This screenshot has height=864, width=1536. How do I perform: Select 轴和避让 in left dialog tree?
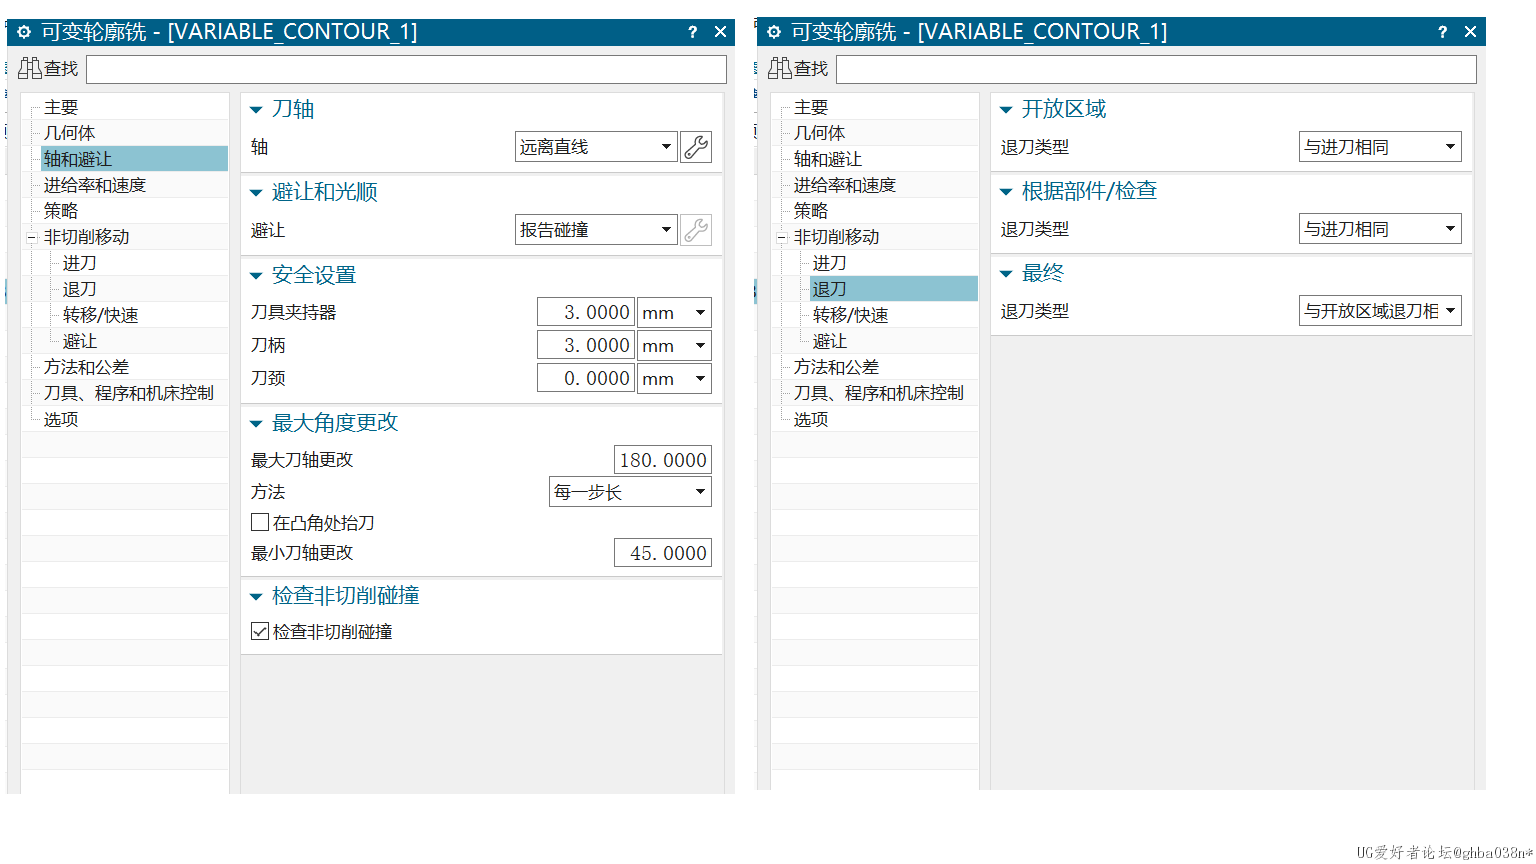coord(78,159)
